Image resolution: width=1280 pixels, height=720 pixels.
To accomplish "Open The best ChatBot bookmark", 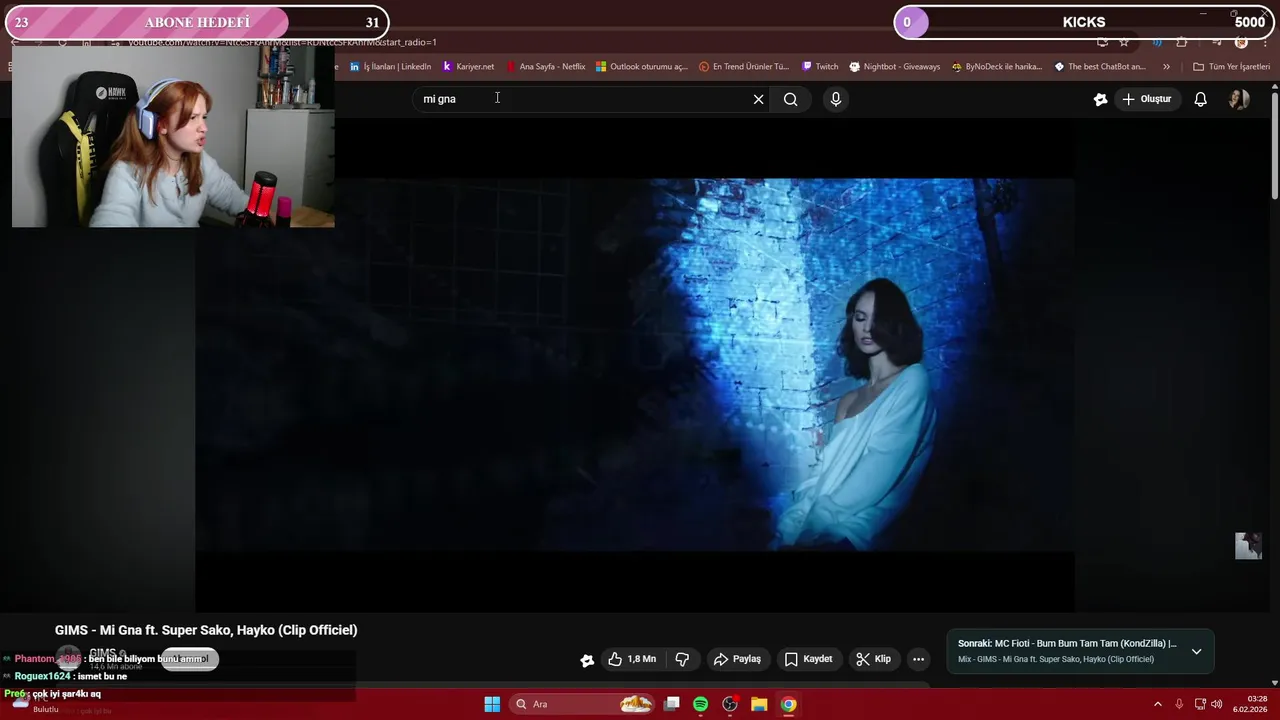I will (1100, 67).
